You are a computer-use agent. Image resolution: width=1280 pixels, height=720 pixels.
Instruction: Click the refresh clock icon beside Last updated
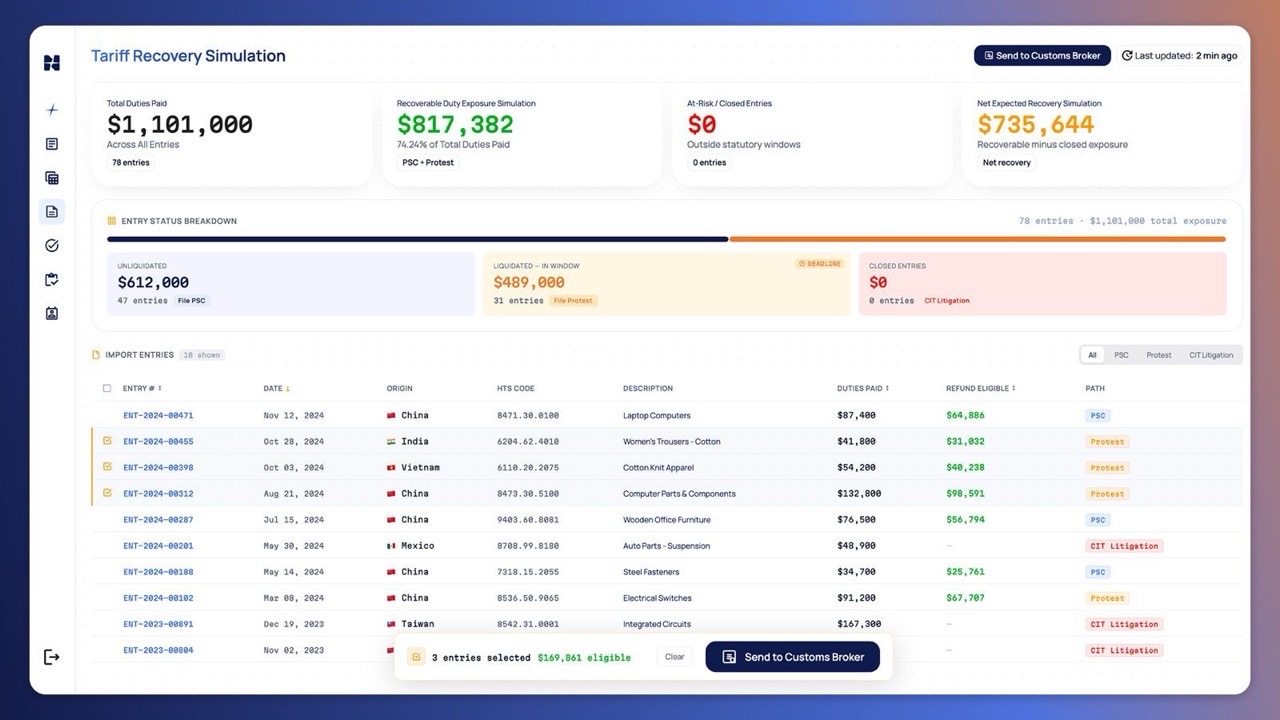coord(1127,56)
